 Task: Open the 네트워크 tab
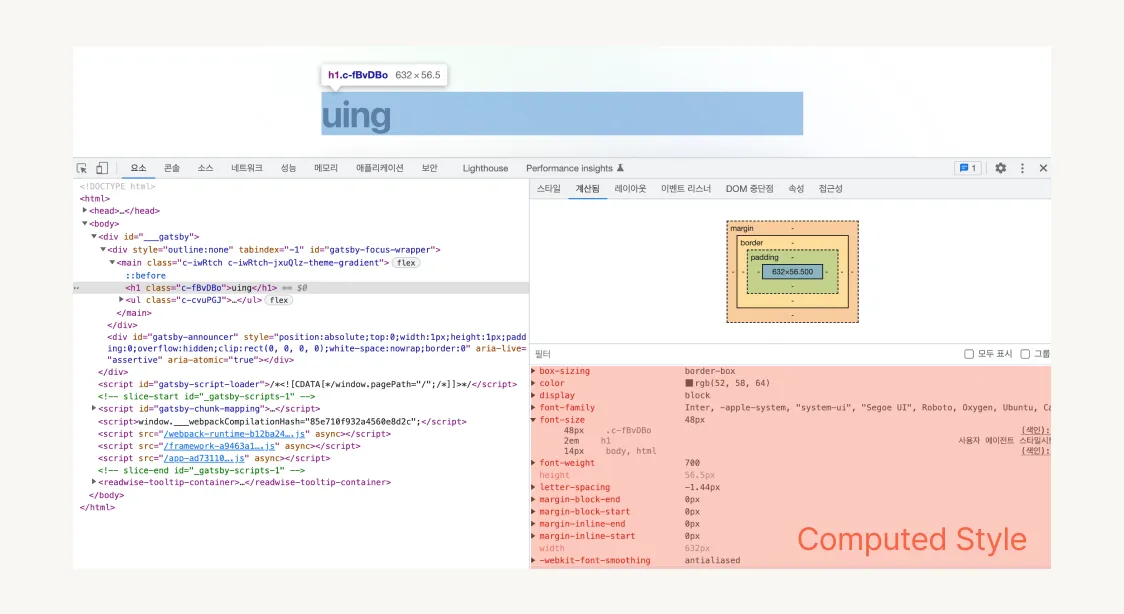(247, 168)
